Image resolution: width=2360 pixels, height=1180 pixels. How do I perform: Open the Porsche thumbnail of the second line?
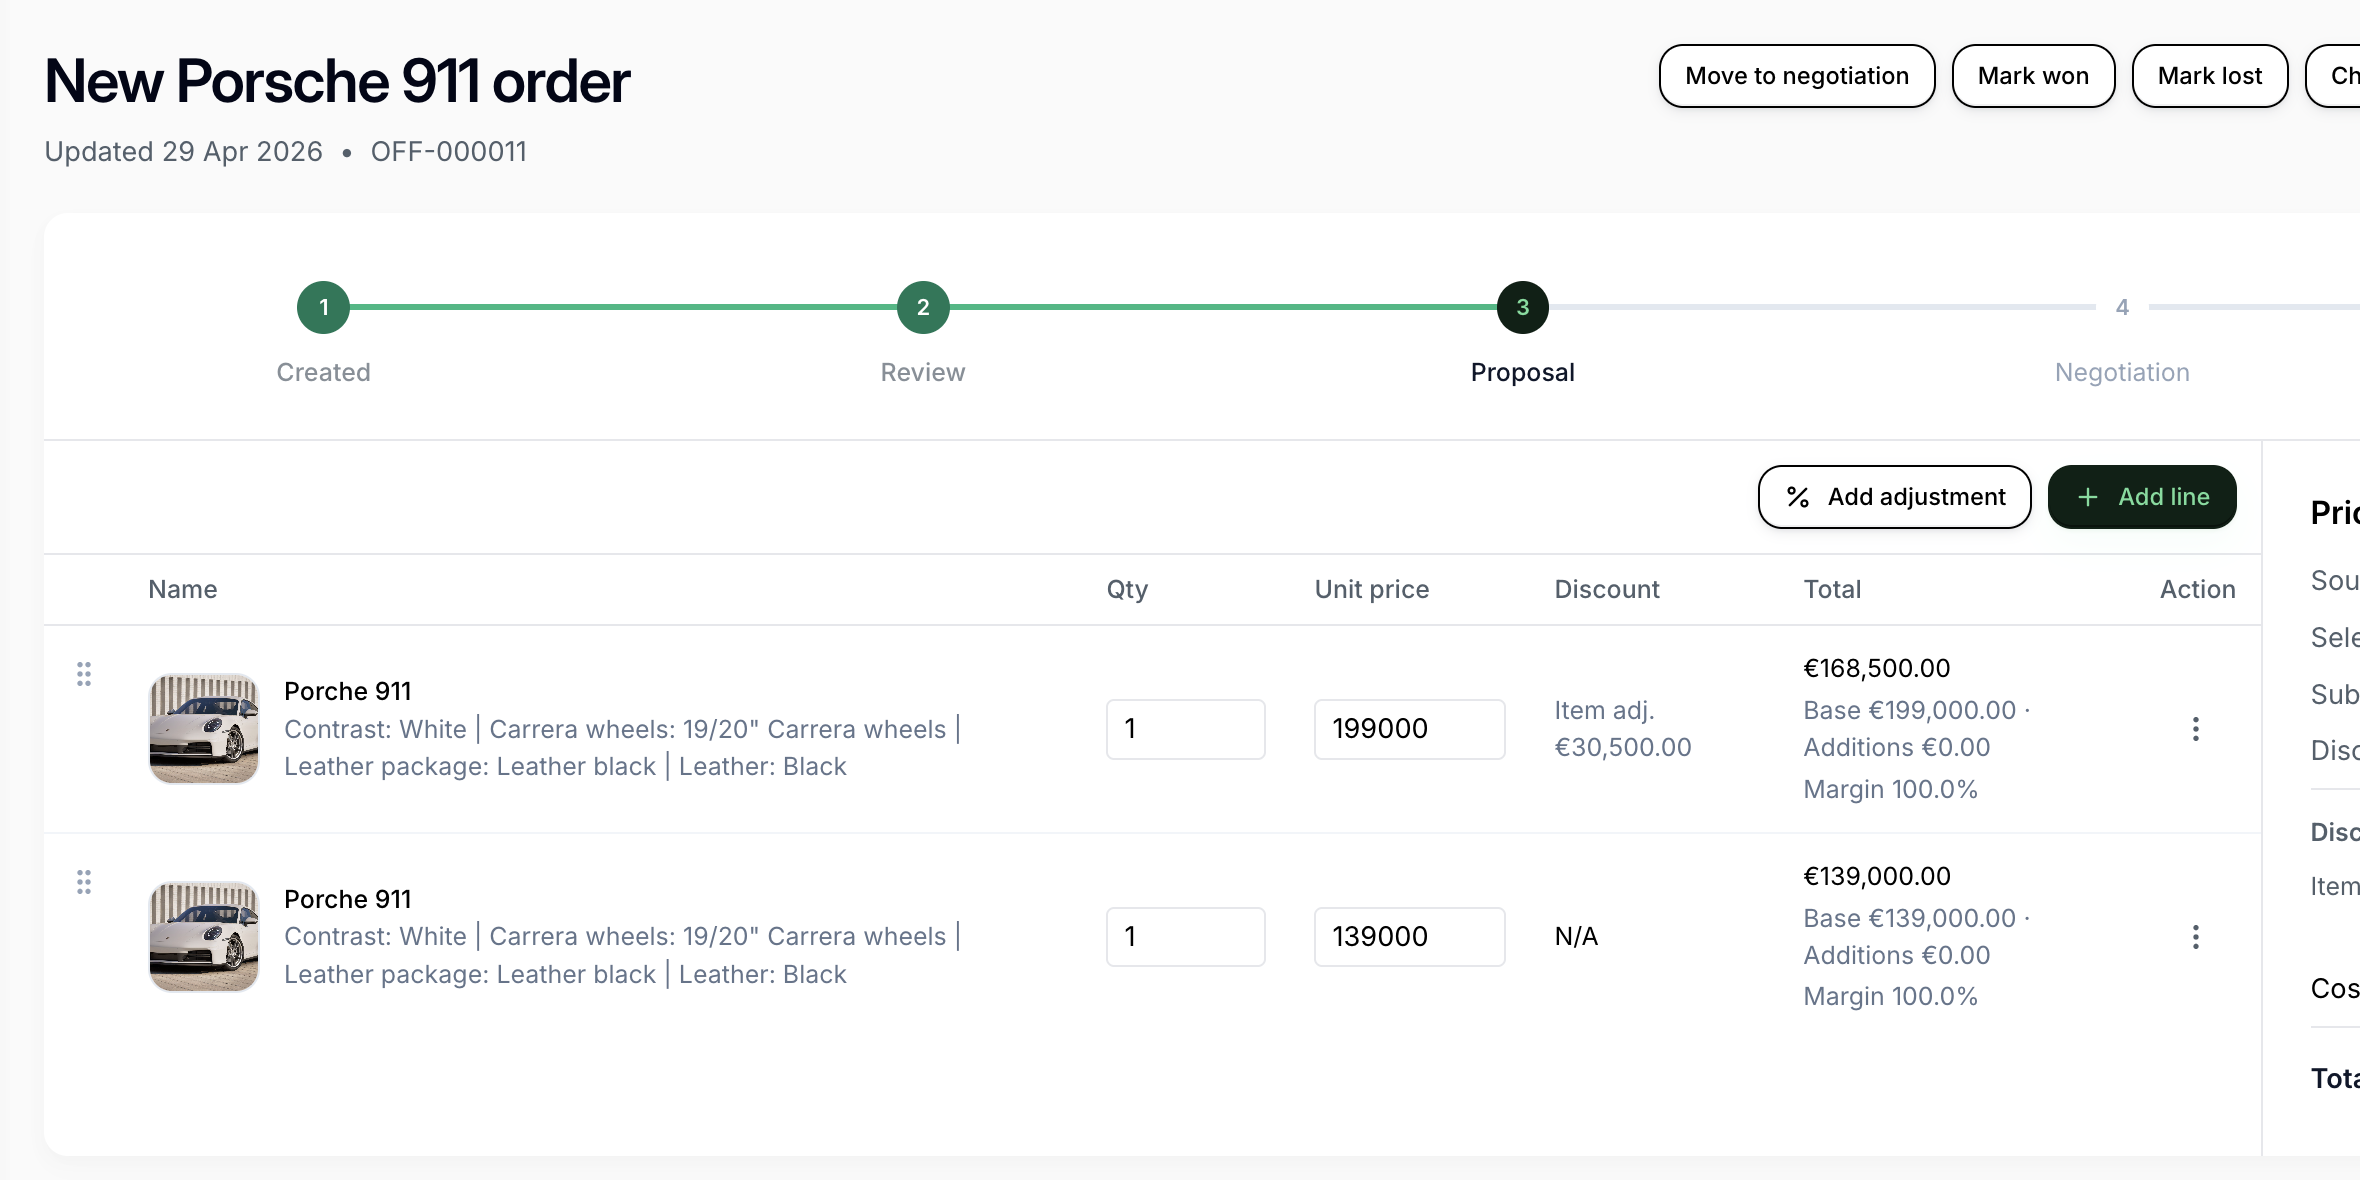tap(204, 937)
